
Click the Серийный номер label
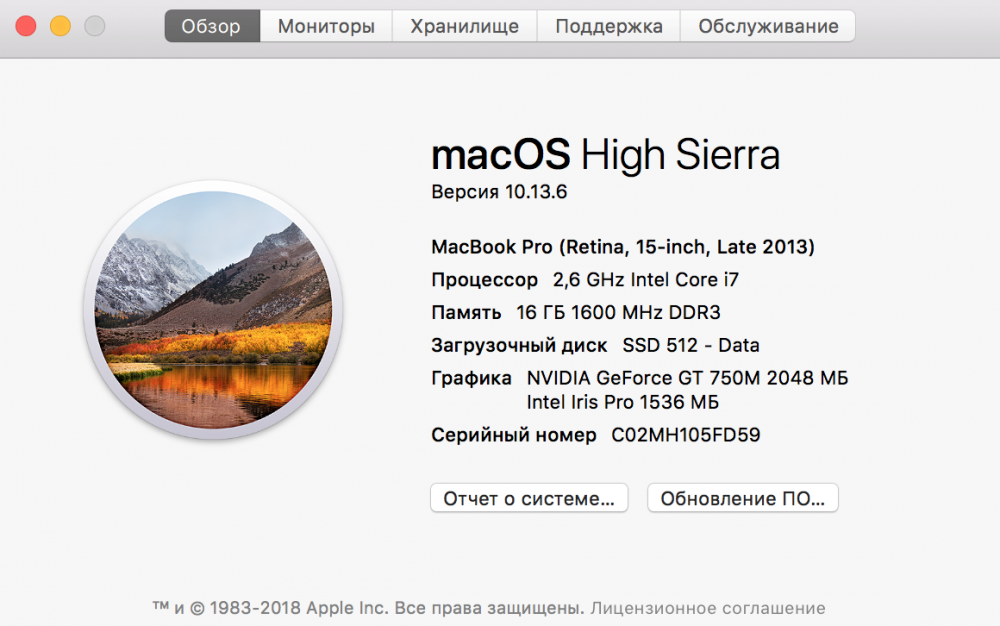pos(514,435)
